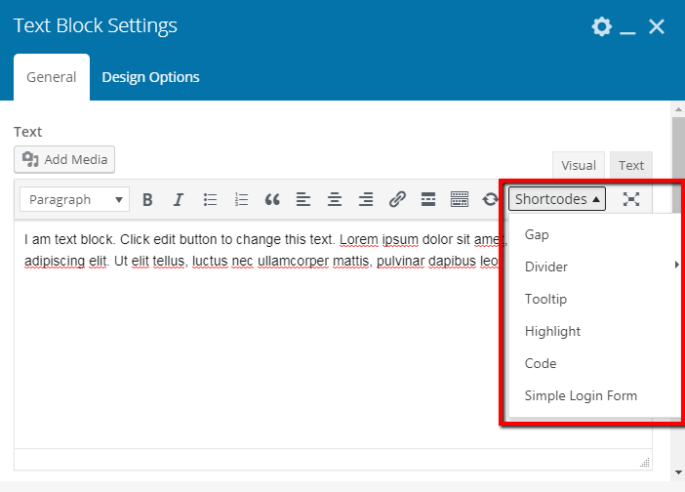This screenshot has height=492, width=685.
Task: Click the Add Media button
Action: click(66, 159)
